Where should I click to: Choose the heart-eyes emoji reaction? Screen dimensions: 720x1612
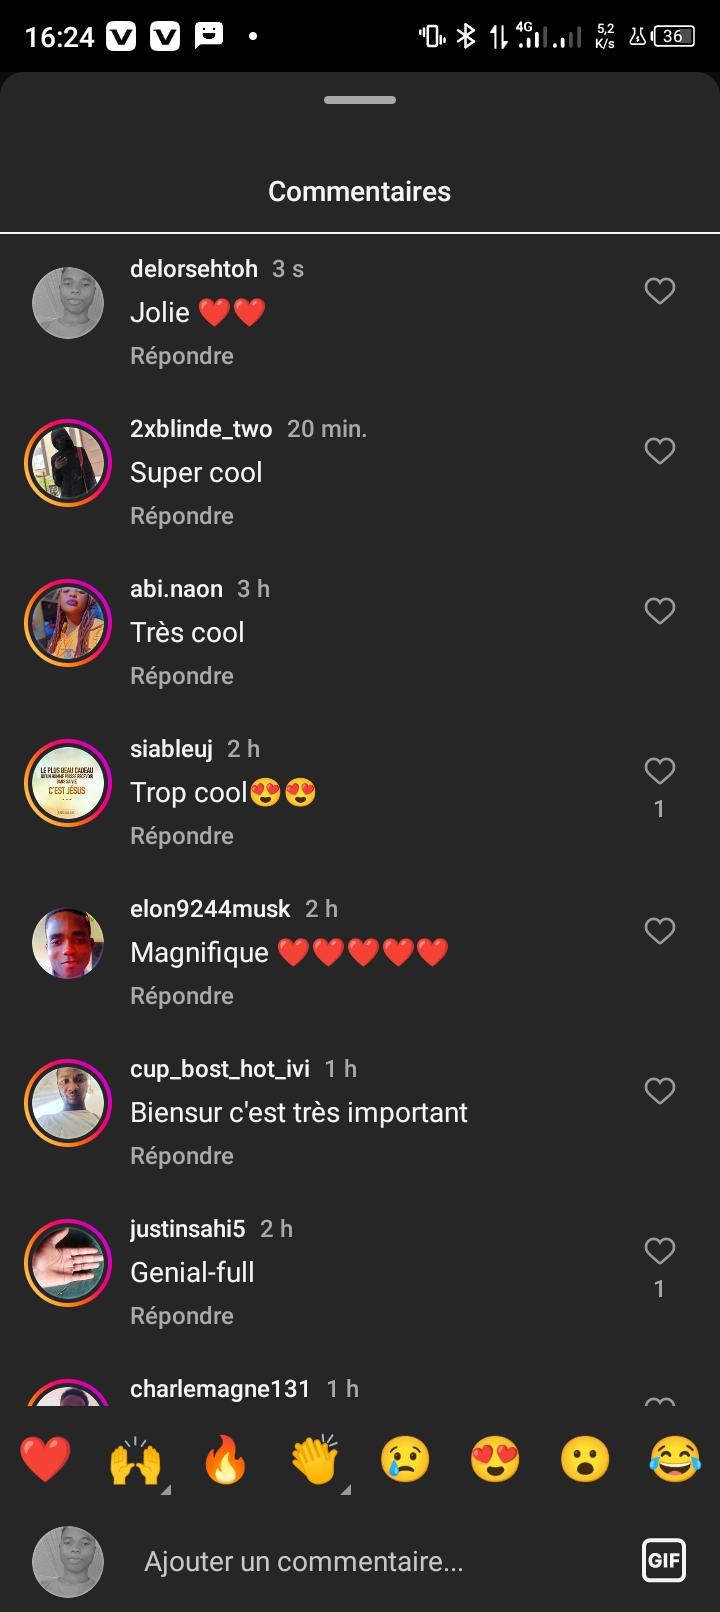pos(495,1459)
